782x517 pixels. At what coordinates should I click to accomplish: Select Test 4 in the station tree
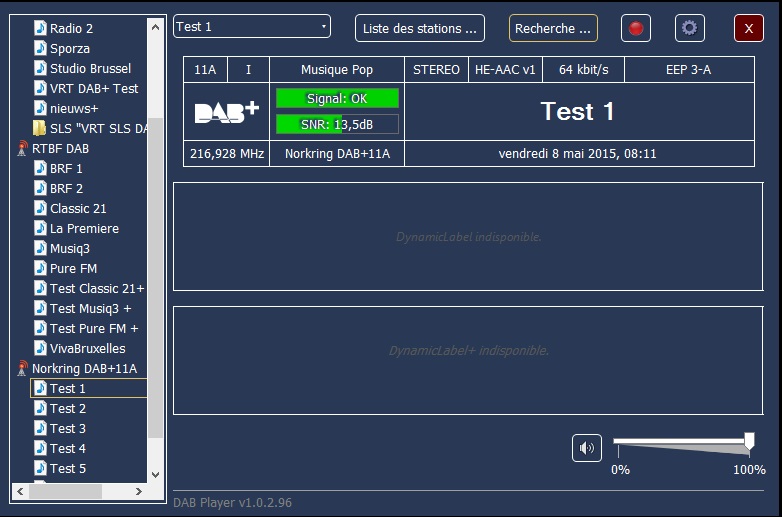point(67,448)
